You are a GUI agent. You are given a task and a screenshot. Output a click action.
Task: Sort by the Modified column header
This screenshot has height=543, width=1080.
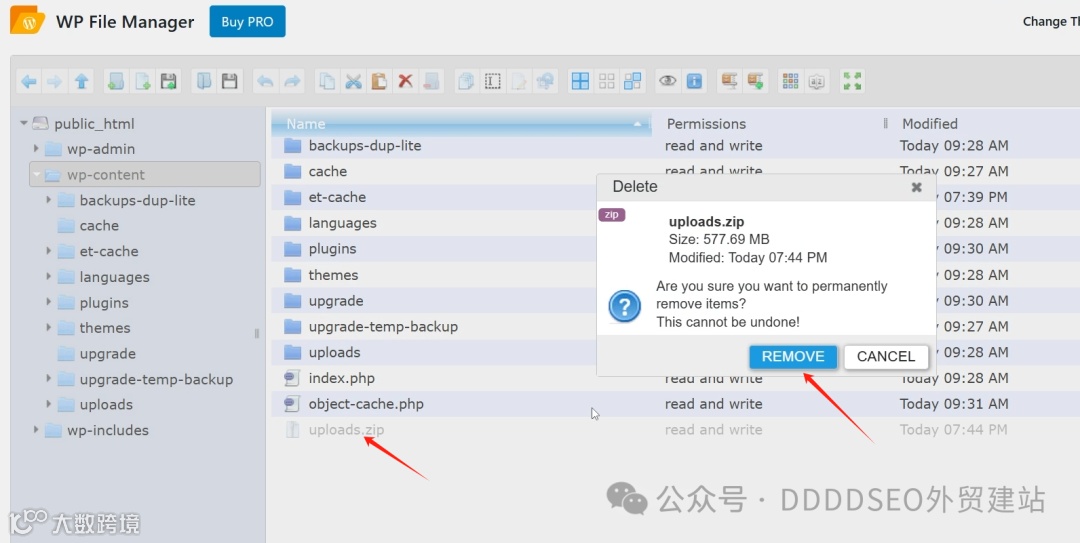985,124
